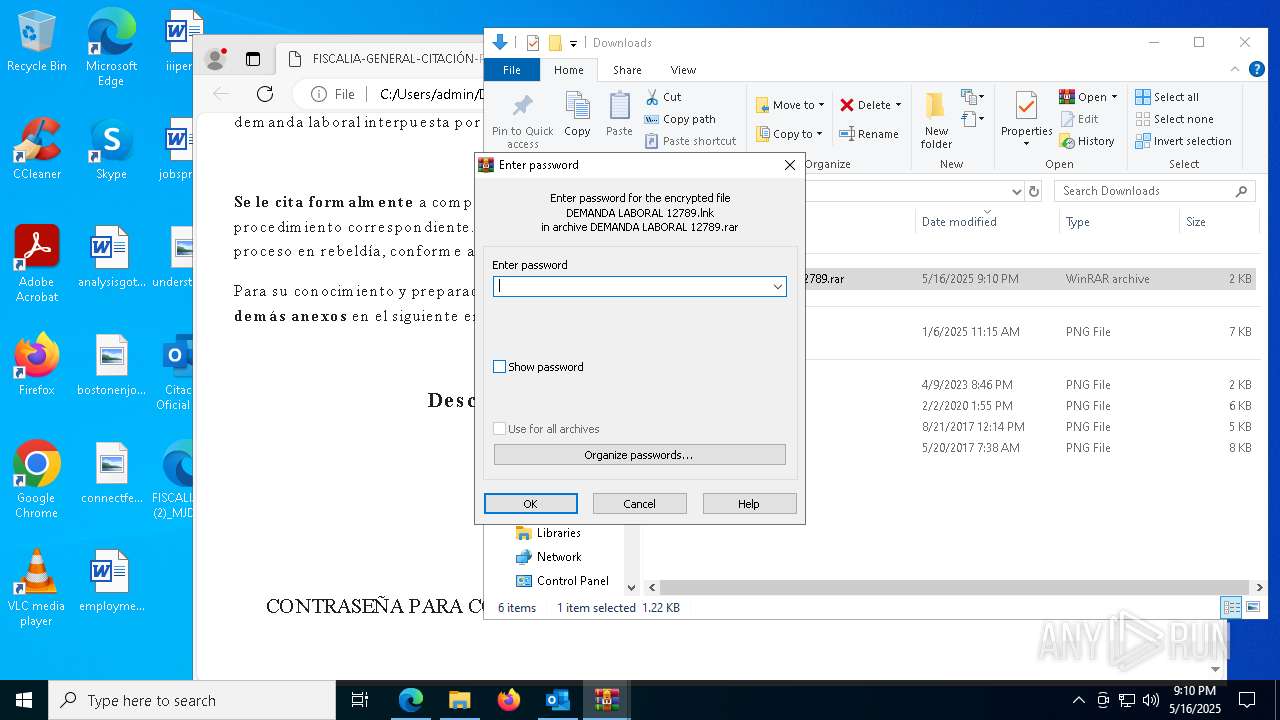Click Rename in ribbon

pyautogui.click(x=868, y=134)
